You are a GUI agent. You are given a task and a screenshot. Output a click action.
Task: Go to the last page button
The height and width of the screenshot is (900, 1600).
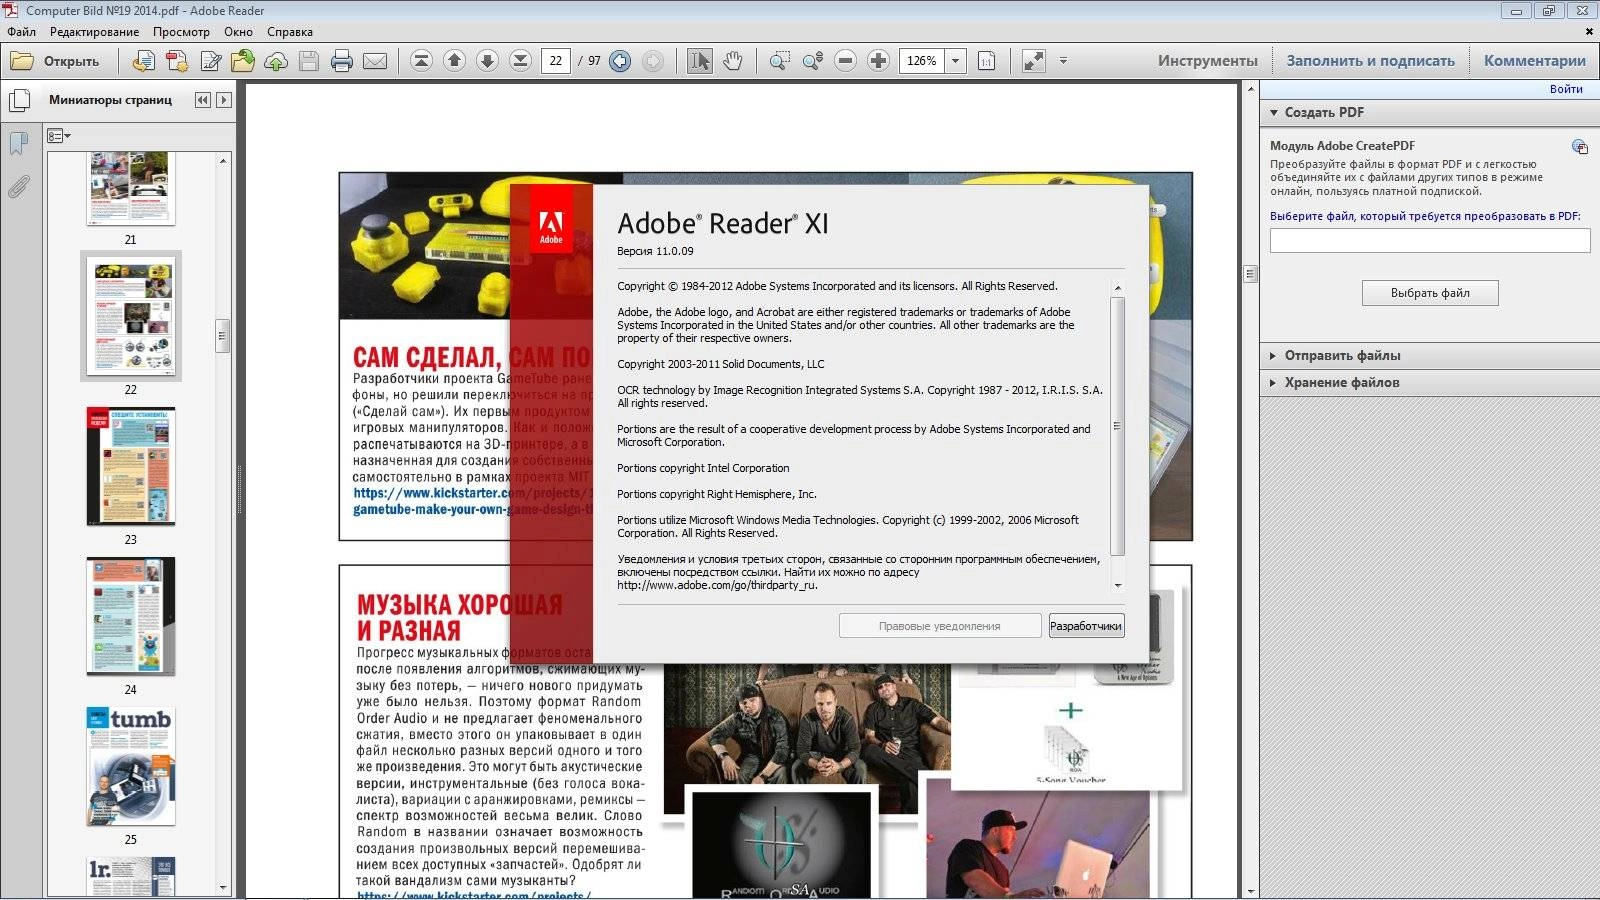[x=520, y=61]
